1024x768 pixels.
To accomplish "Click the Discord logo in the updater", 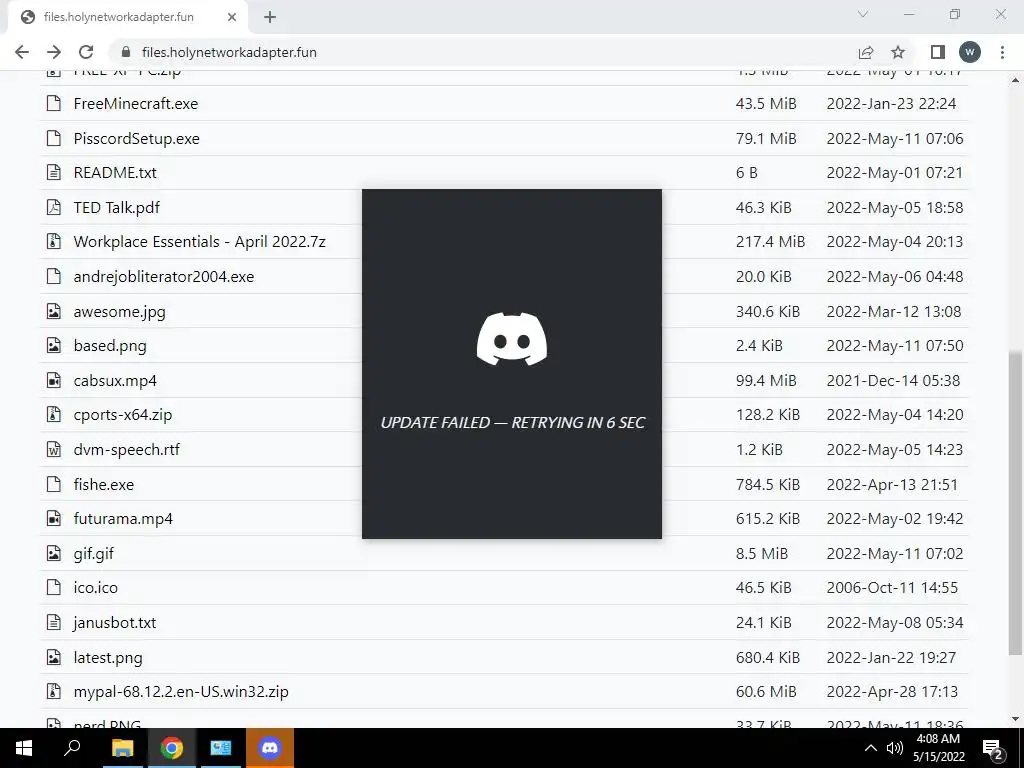I will click(512, 340).
